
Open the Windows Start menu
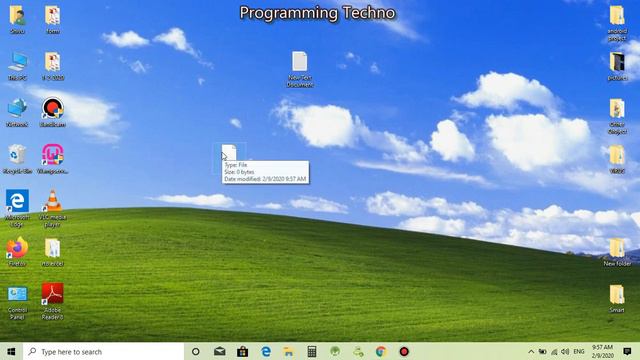[11, 351]
